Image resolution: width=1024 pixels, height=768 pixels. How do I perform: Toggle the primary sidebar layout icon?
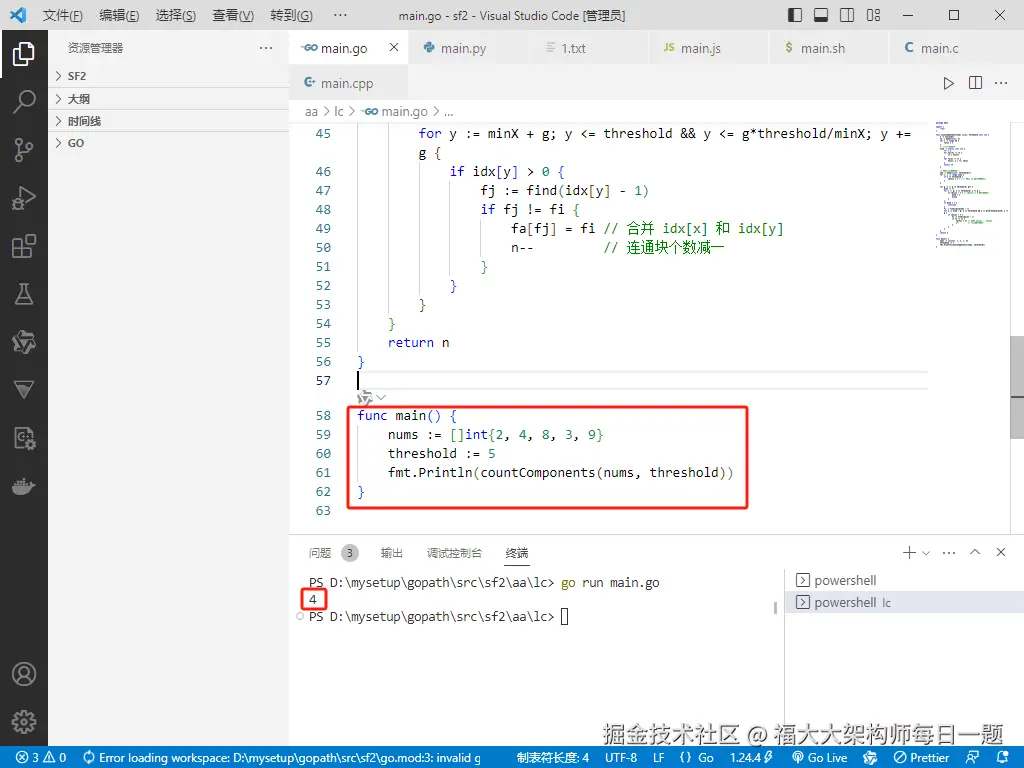[x=794, y=15]
